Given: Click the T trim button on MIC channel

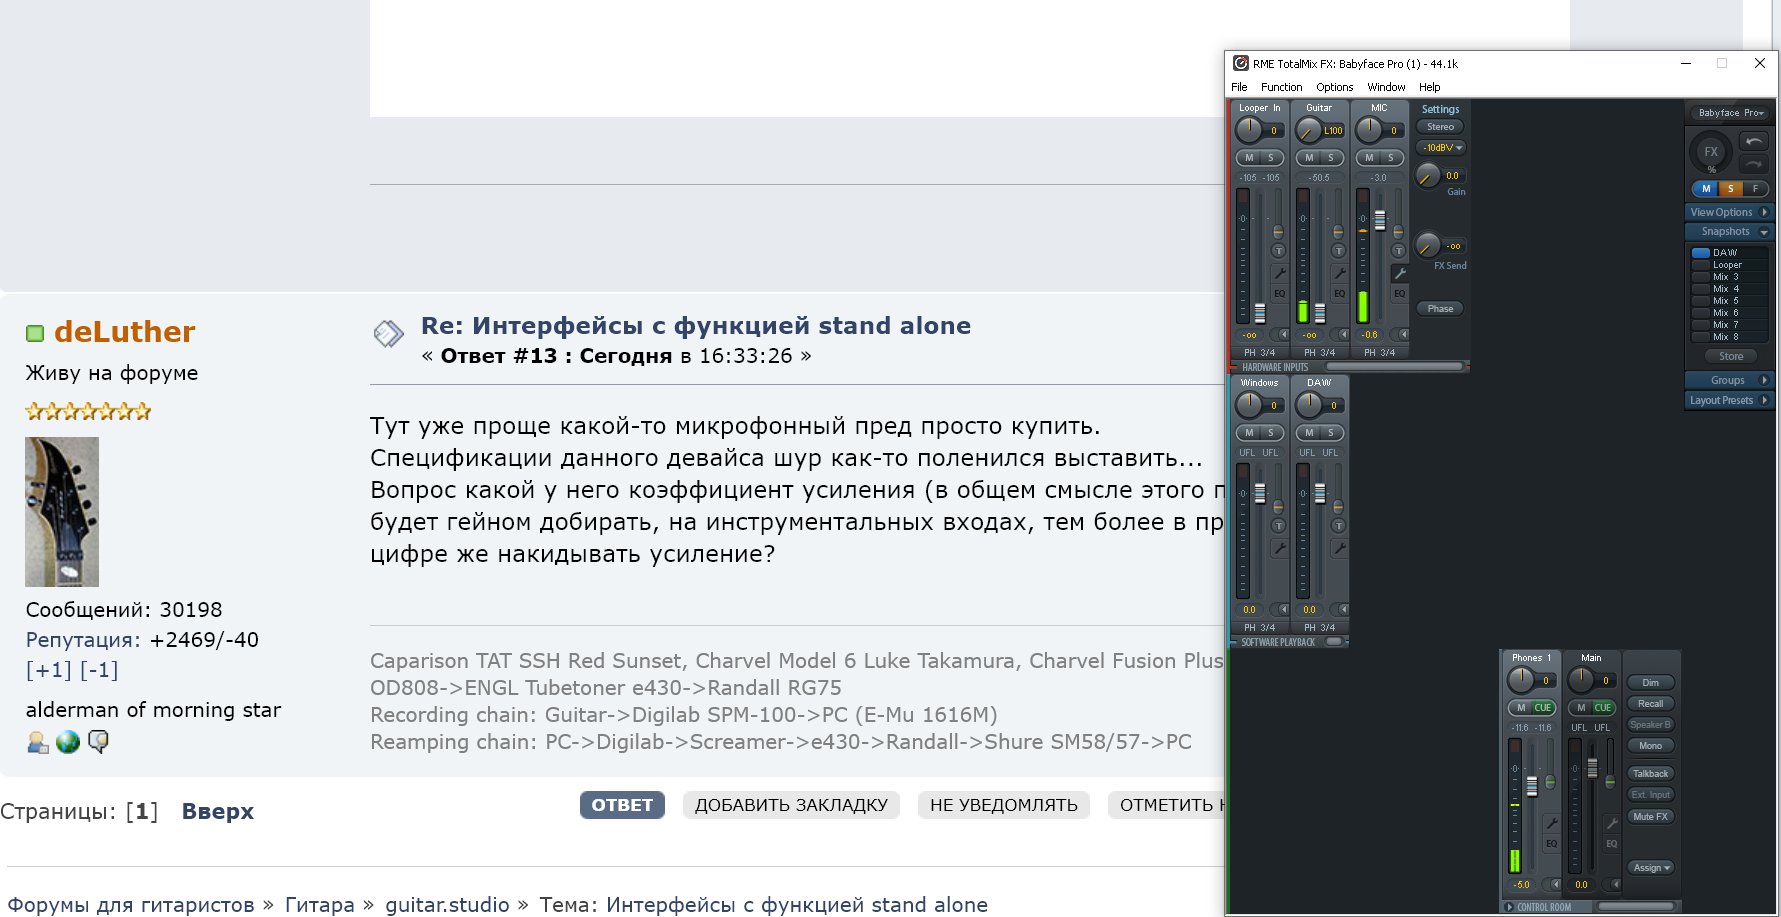Looking at the screenshot, I should (x=1398, y=251).
